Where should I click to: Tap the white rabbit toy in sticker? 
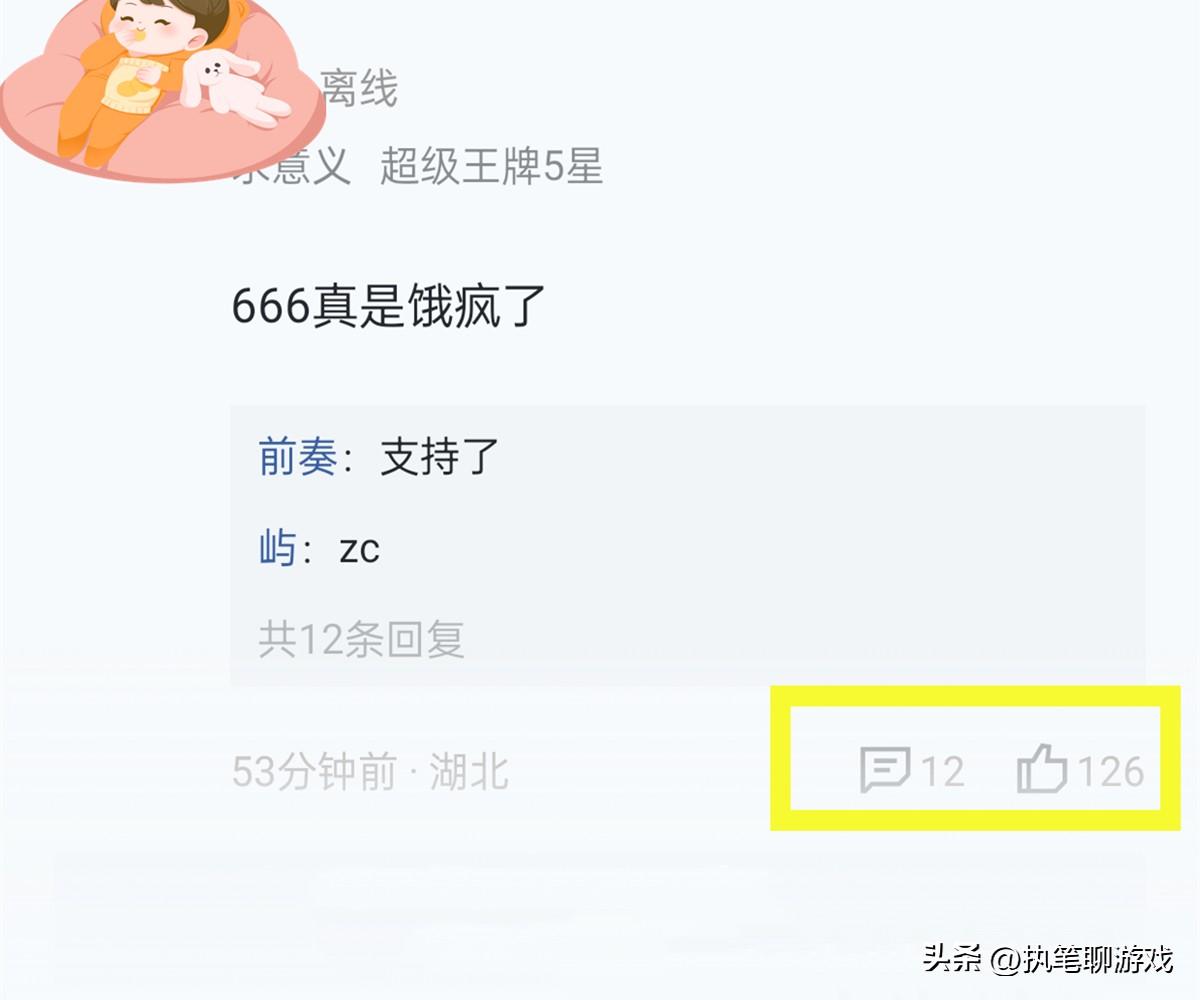point(236,88)
